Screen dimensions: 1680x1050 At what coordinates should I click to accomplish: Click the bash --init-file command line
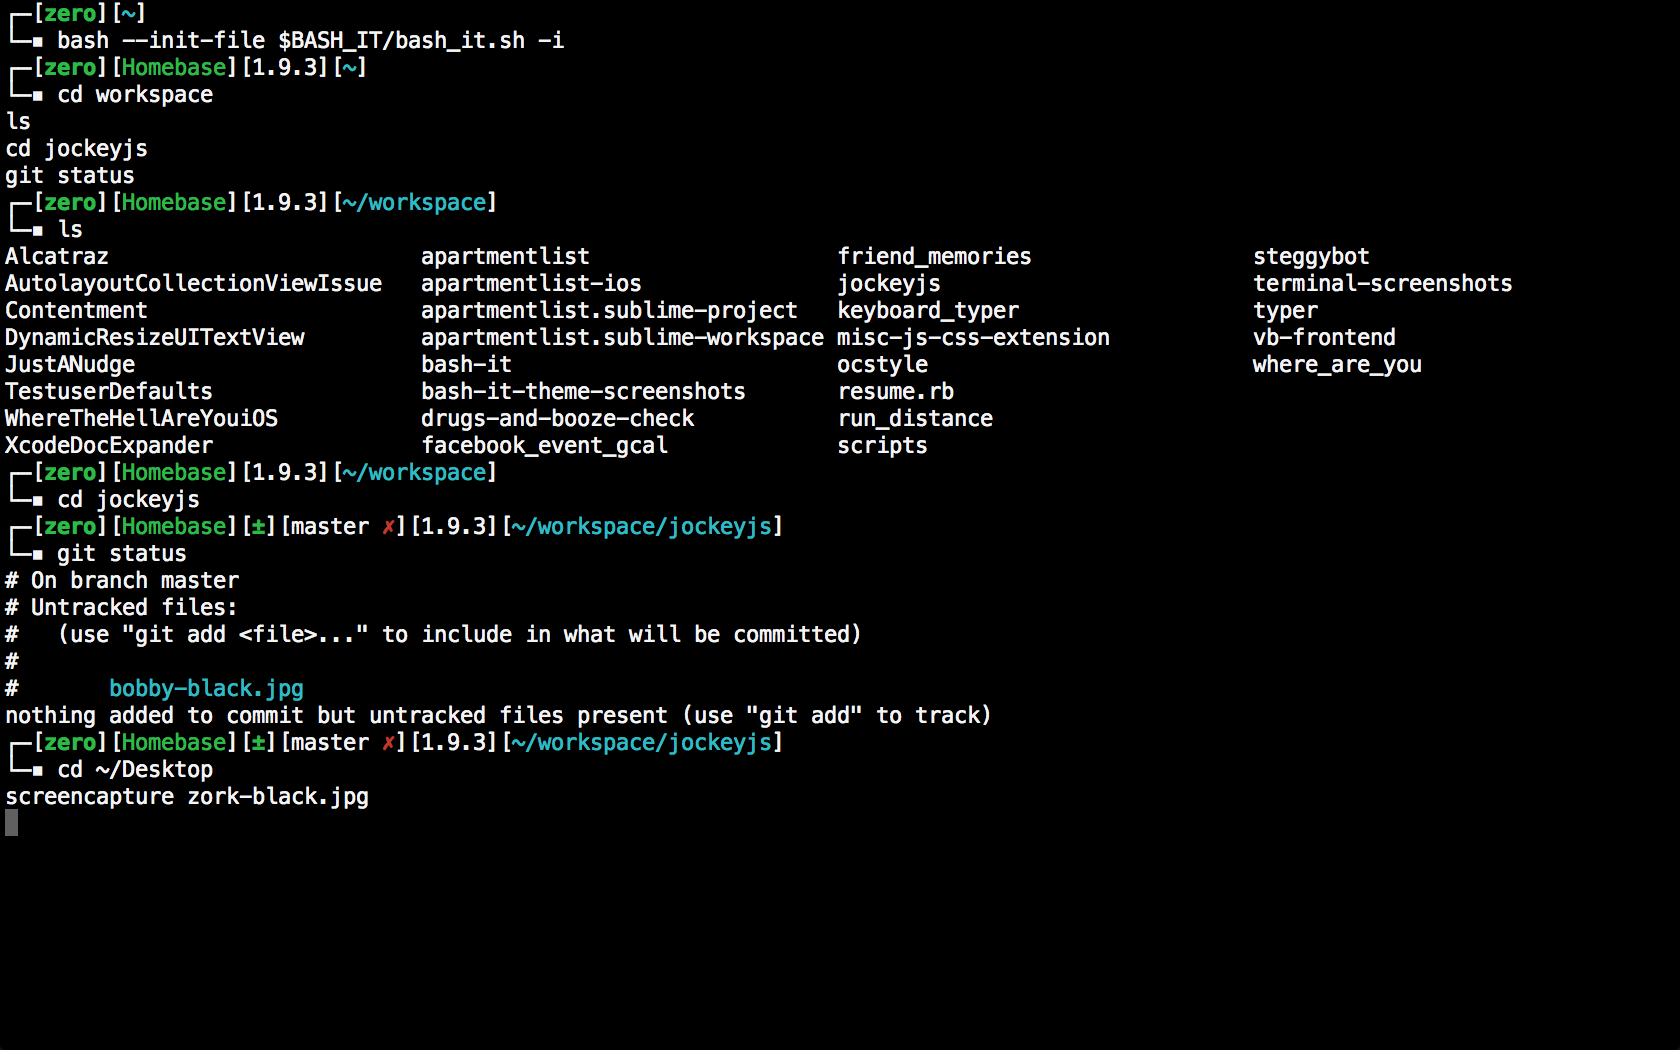point(310,40)
